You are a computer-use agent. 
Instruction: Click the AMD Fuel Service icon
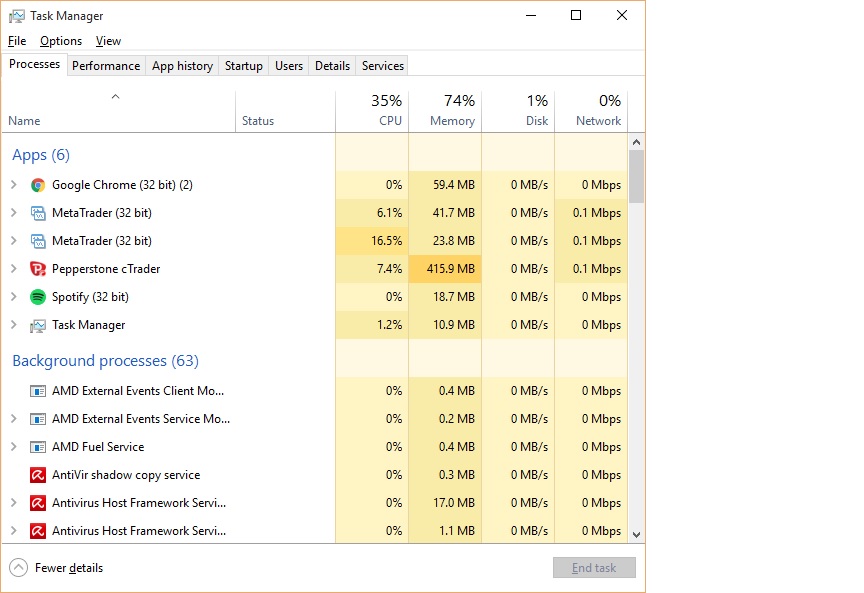click(37, 447)
